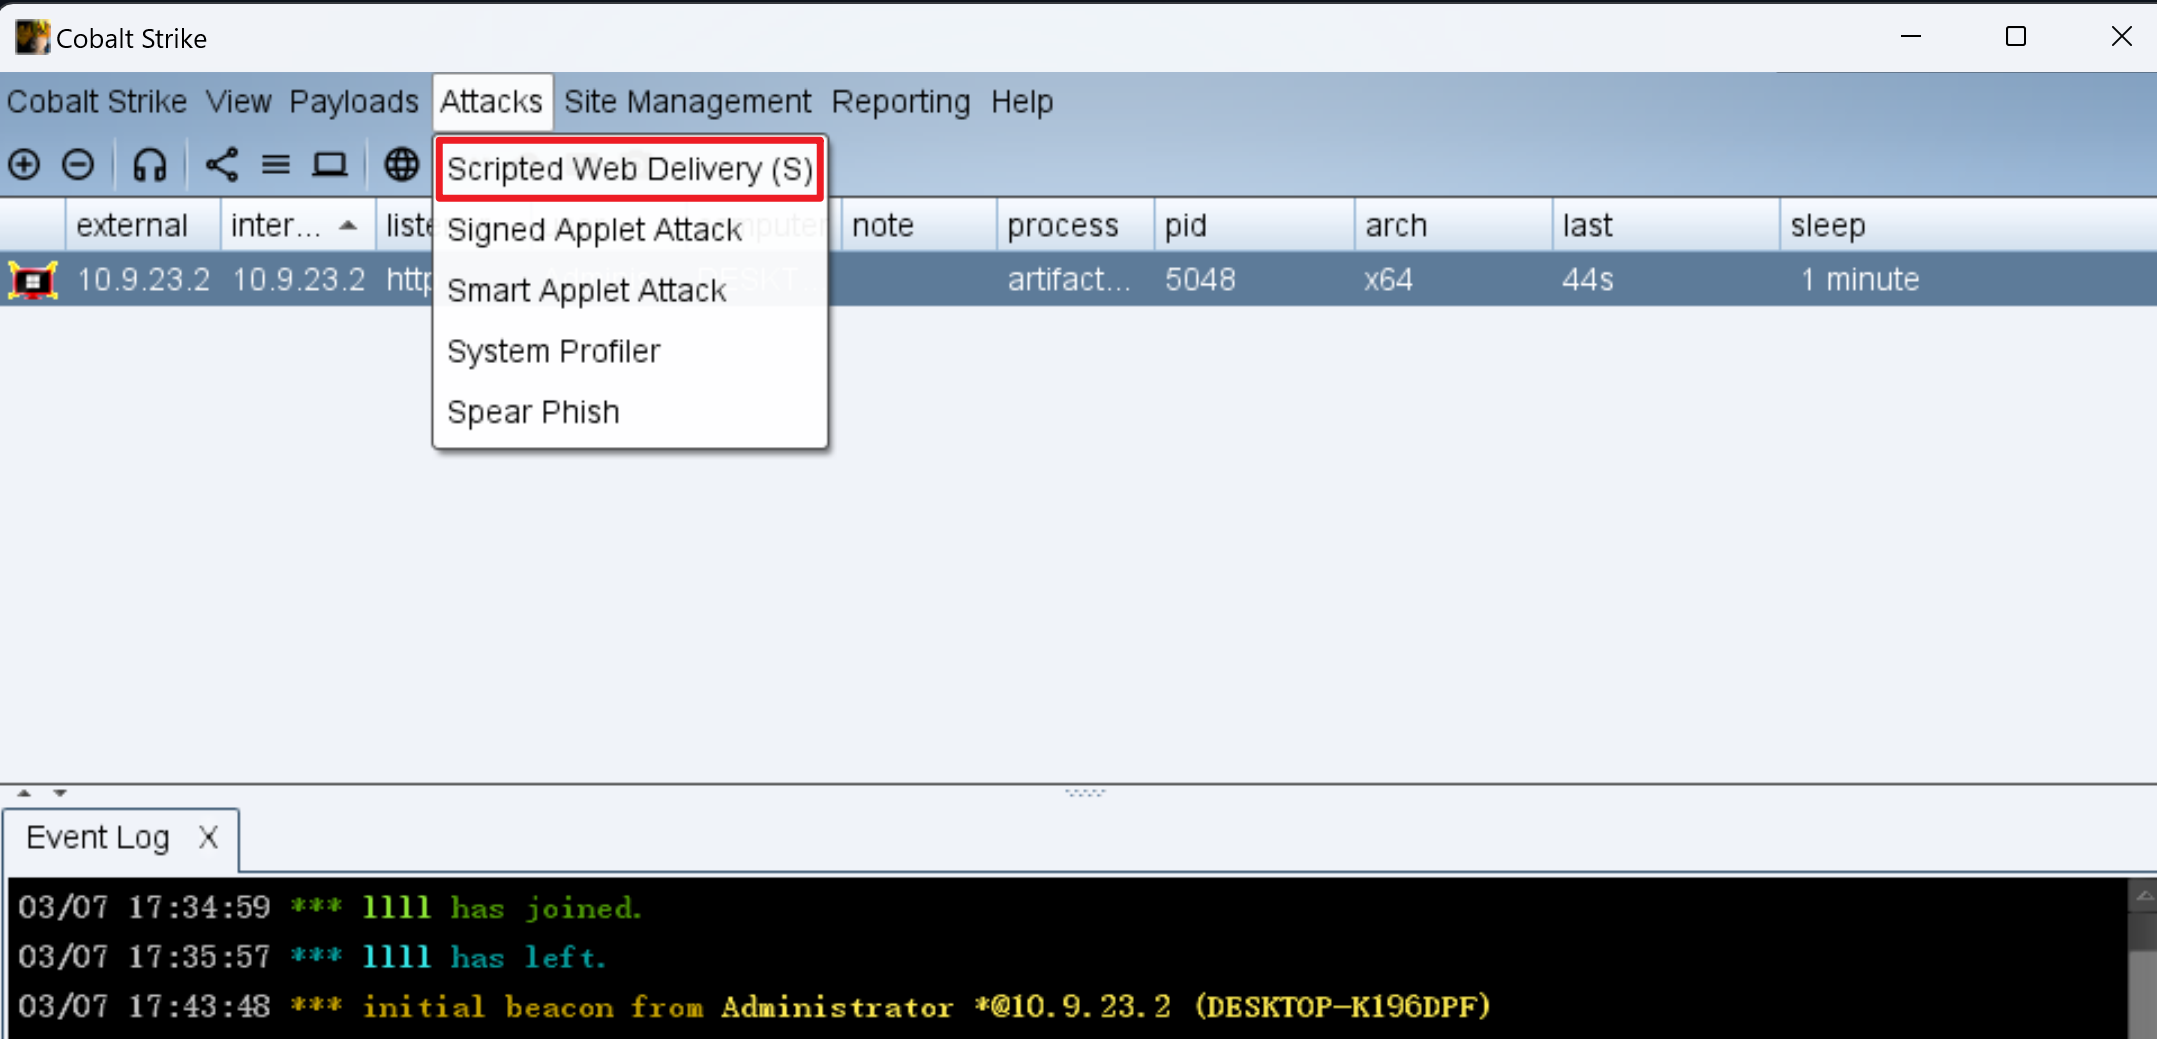Image resolution: width=2157 pixels, height=1039 pixels.
Task: Click the globe web icon in toolbar
Action: pos(402,164)
